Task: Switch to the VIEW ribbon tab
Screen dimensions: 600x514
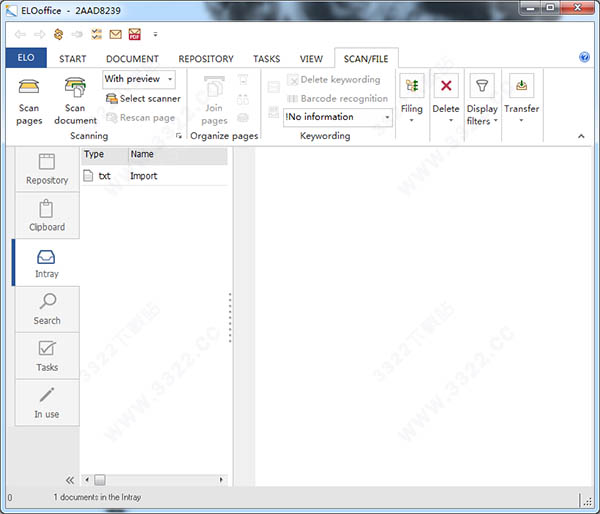Action: pyautogui.click(x=311, y=59)
